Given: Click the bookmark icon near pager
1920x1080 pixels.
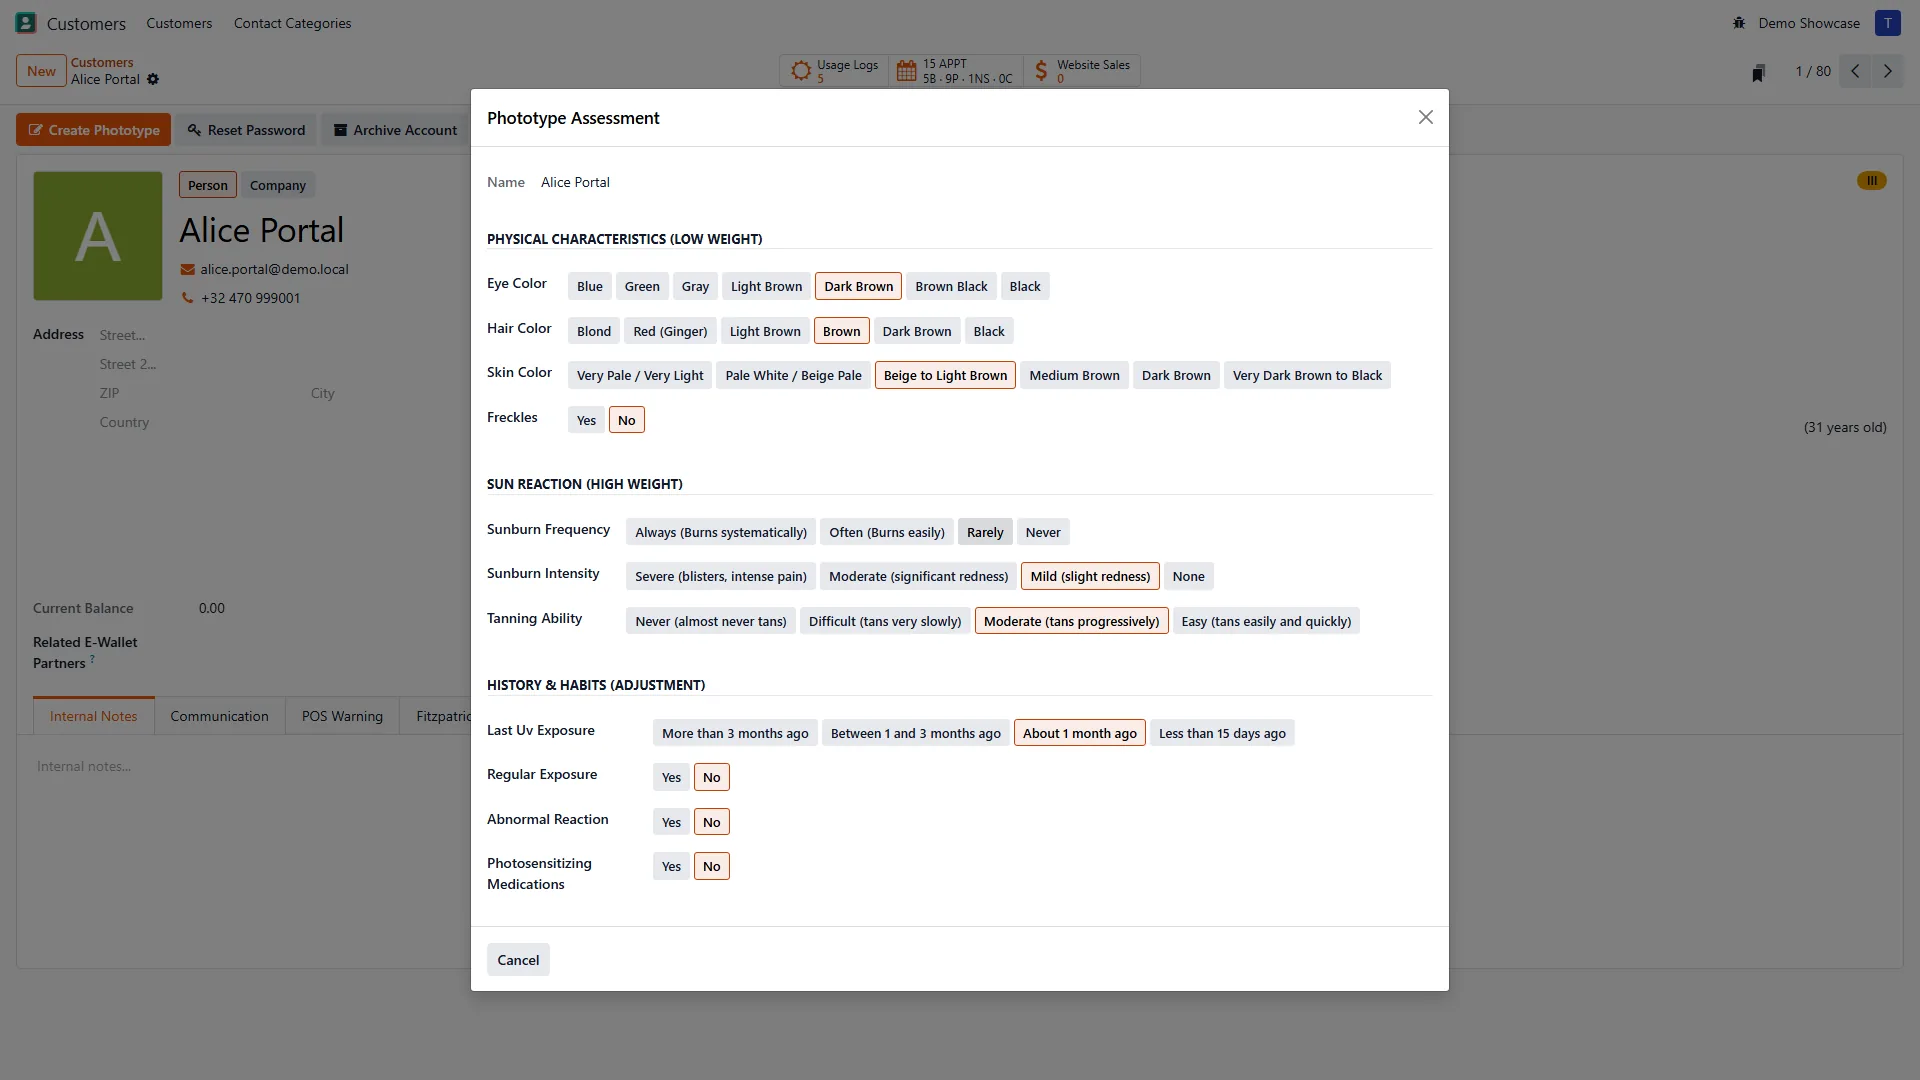Looking at the screenshot, I should (1759, 72).
